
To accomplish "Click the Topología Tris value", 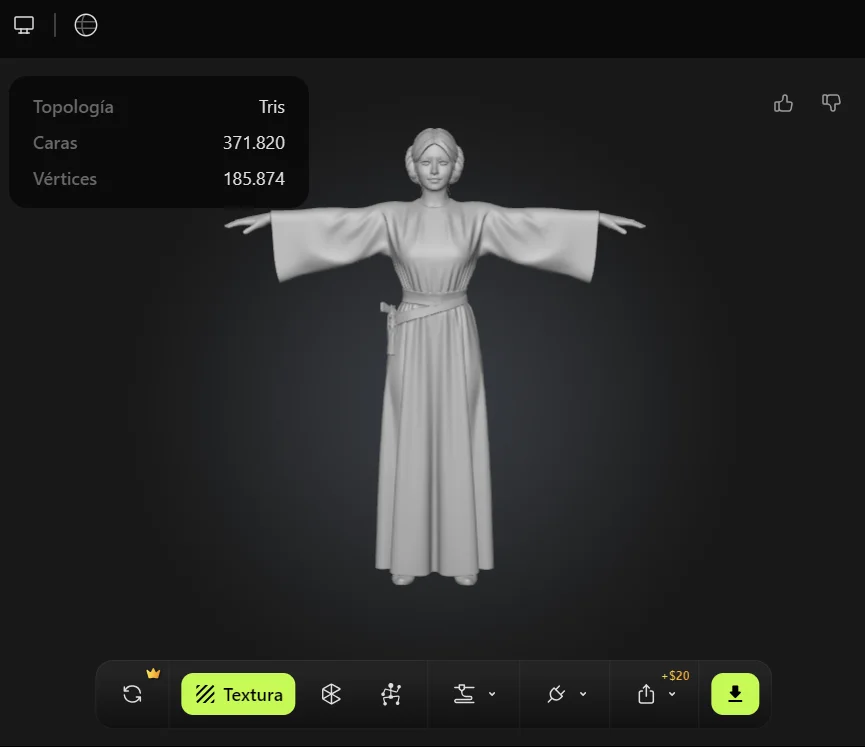I will click(x=271, y=107).
